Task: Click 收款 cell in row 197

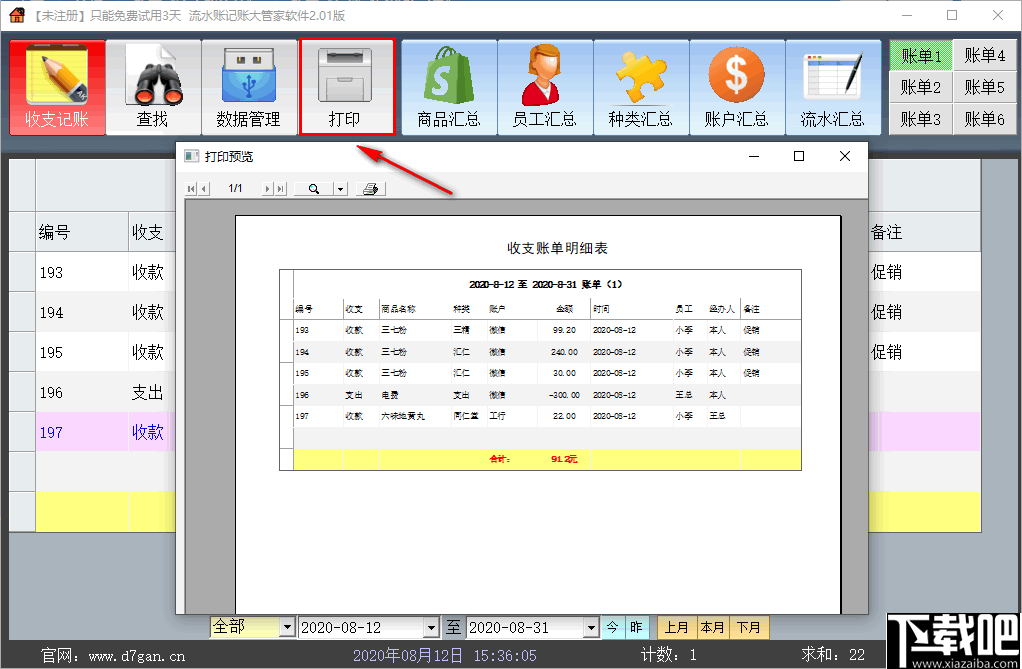Action: click(148, 432)
